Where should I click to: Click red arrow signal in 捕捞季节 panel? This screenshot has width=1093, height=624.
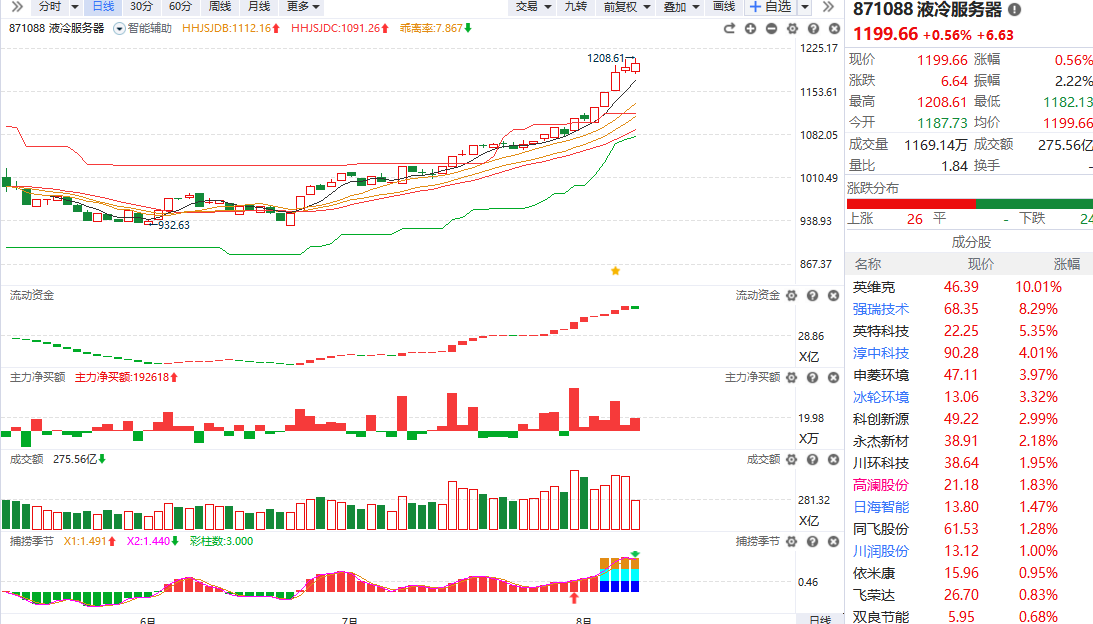tap(574, 598)
